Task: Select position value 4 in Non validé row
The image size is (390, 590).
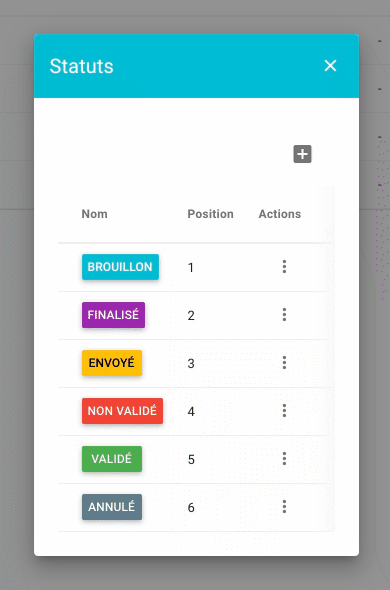Action: point(191,412)
